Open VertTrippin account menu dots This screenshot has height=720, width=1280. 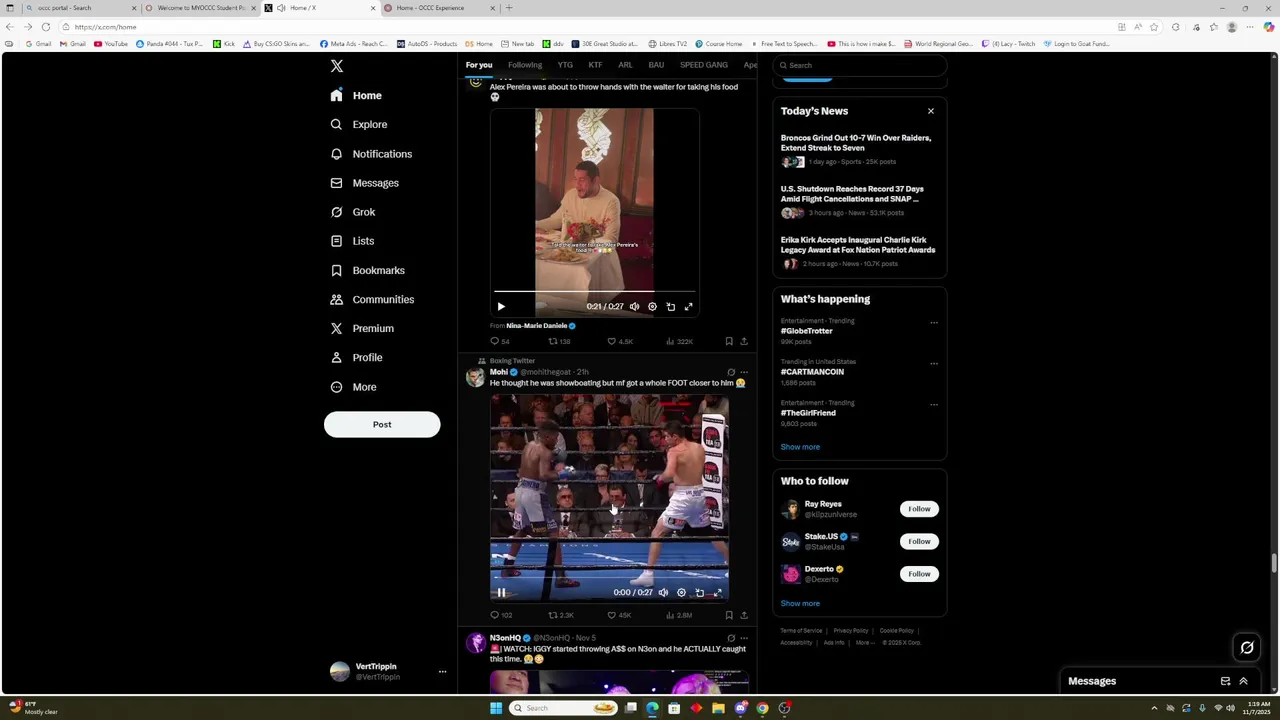point(442,672)
